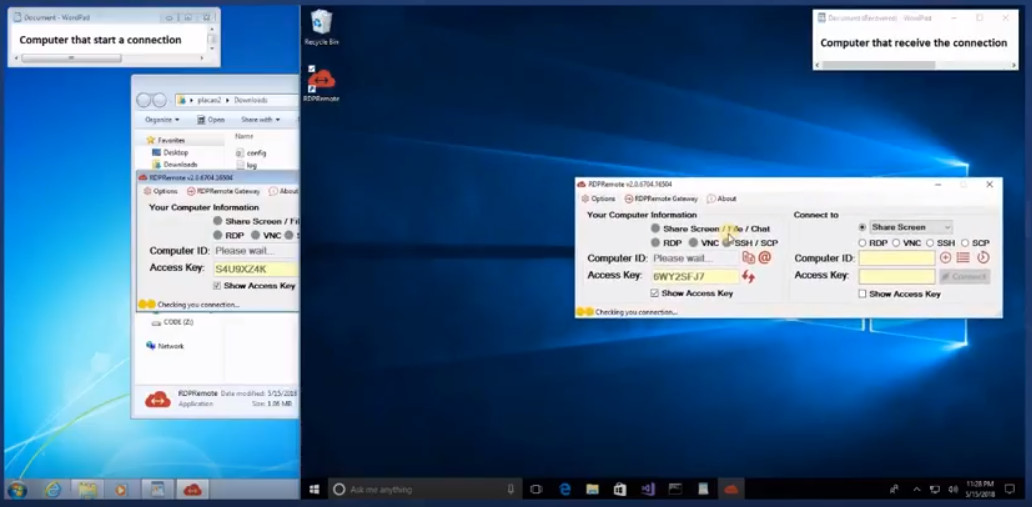The width and height of the screenshot is (1032, 507).
Task: Select the RDP radio button under Connect to
Action: click(x=862, y=243)
